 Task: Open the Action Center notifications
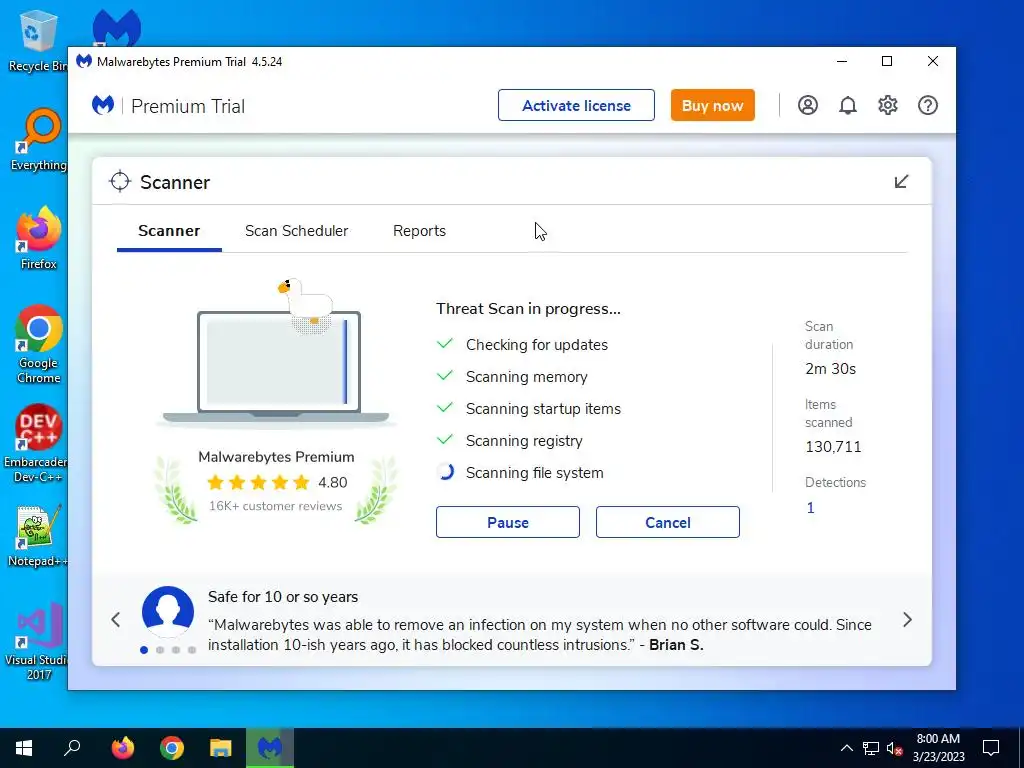991,748
